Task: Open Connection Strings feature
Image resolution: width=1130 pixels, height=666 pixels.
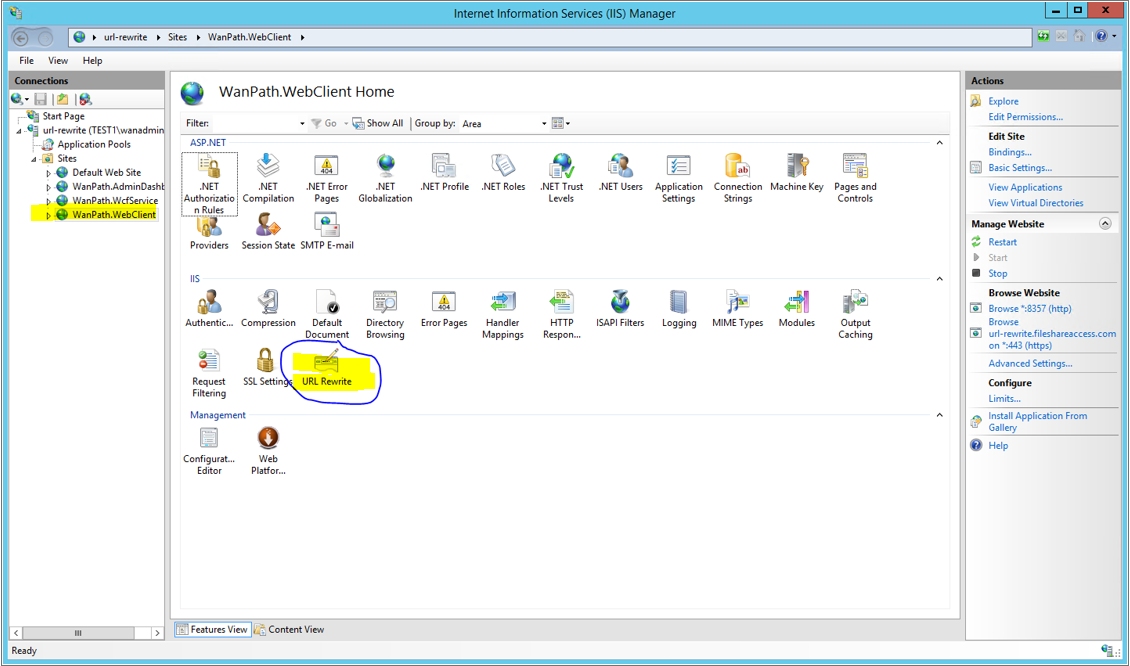Action: [738, 179]
